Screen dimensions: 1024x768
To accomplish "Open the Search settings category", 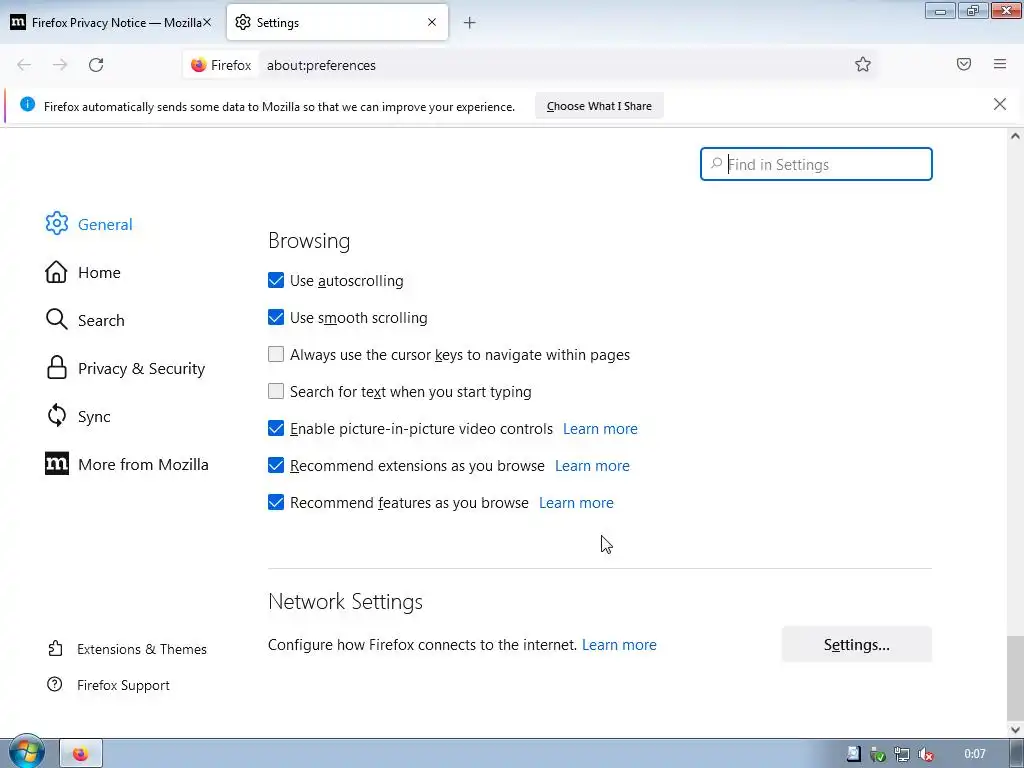I will [x=85, y=320].
